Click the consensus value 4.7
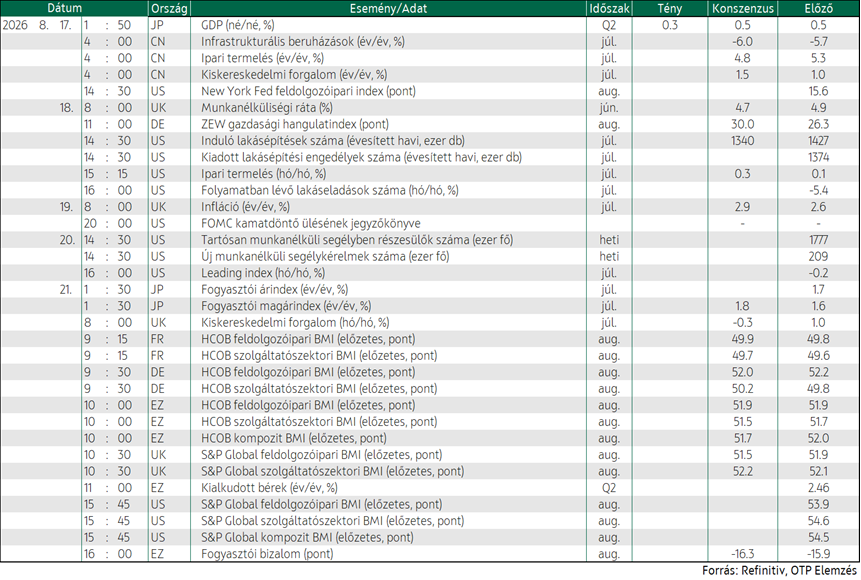The height and width of the screenshot is (580, 861). (742, 108)
